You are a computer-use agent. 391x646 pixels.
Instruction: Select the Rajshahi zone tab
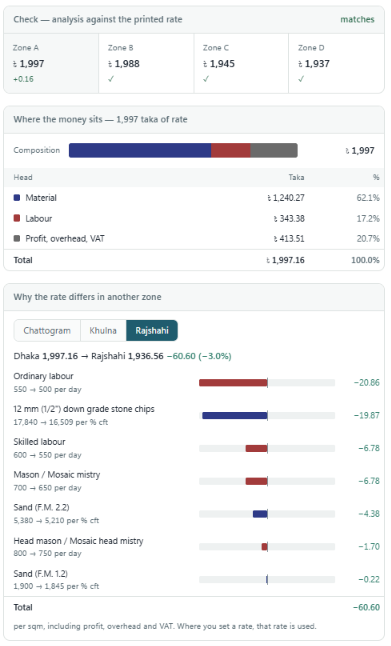point(152,330)
